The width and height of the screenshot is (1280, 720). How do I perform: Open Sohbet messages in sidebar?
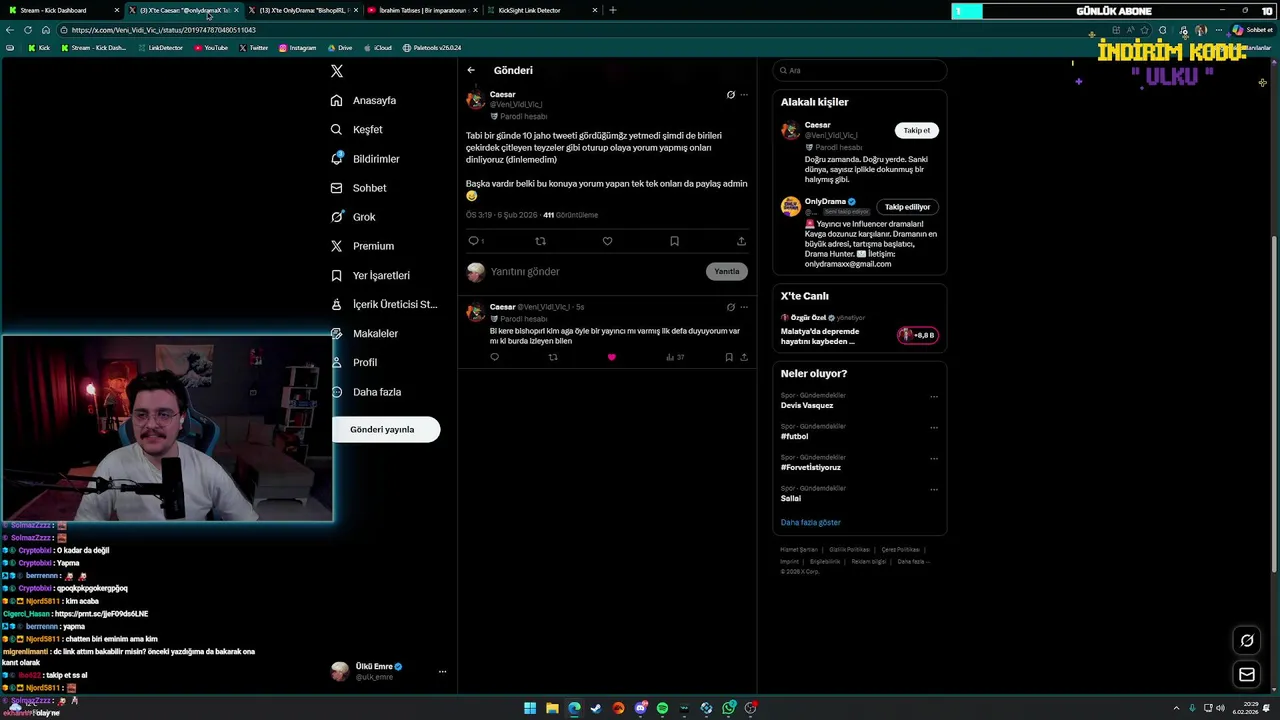pyautogui.click(x=359, y=188)
